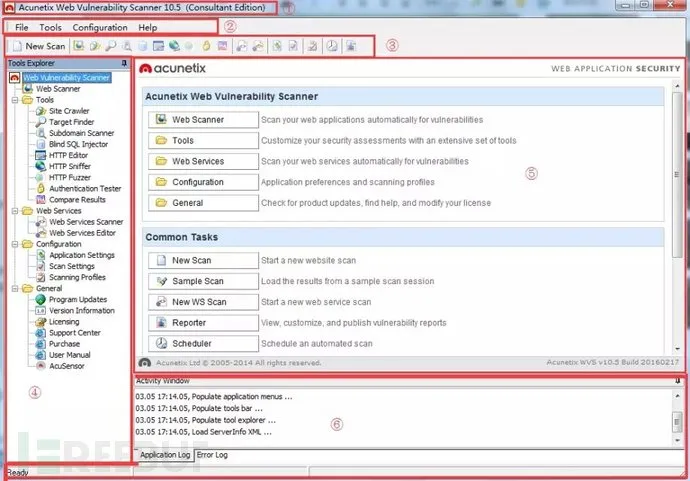Viewport: 690px width, 481px height.
Task: Select Subdomain Scanner in the tree
Action: click(81, 133)
